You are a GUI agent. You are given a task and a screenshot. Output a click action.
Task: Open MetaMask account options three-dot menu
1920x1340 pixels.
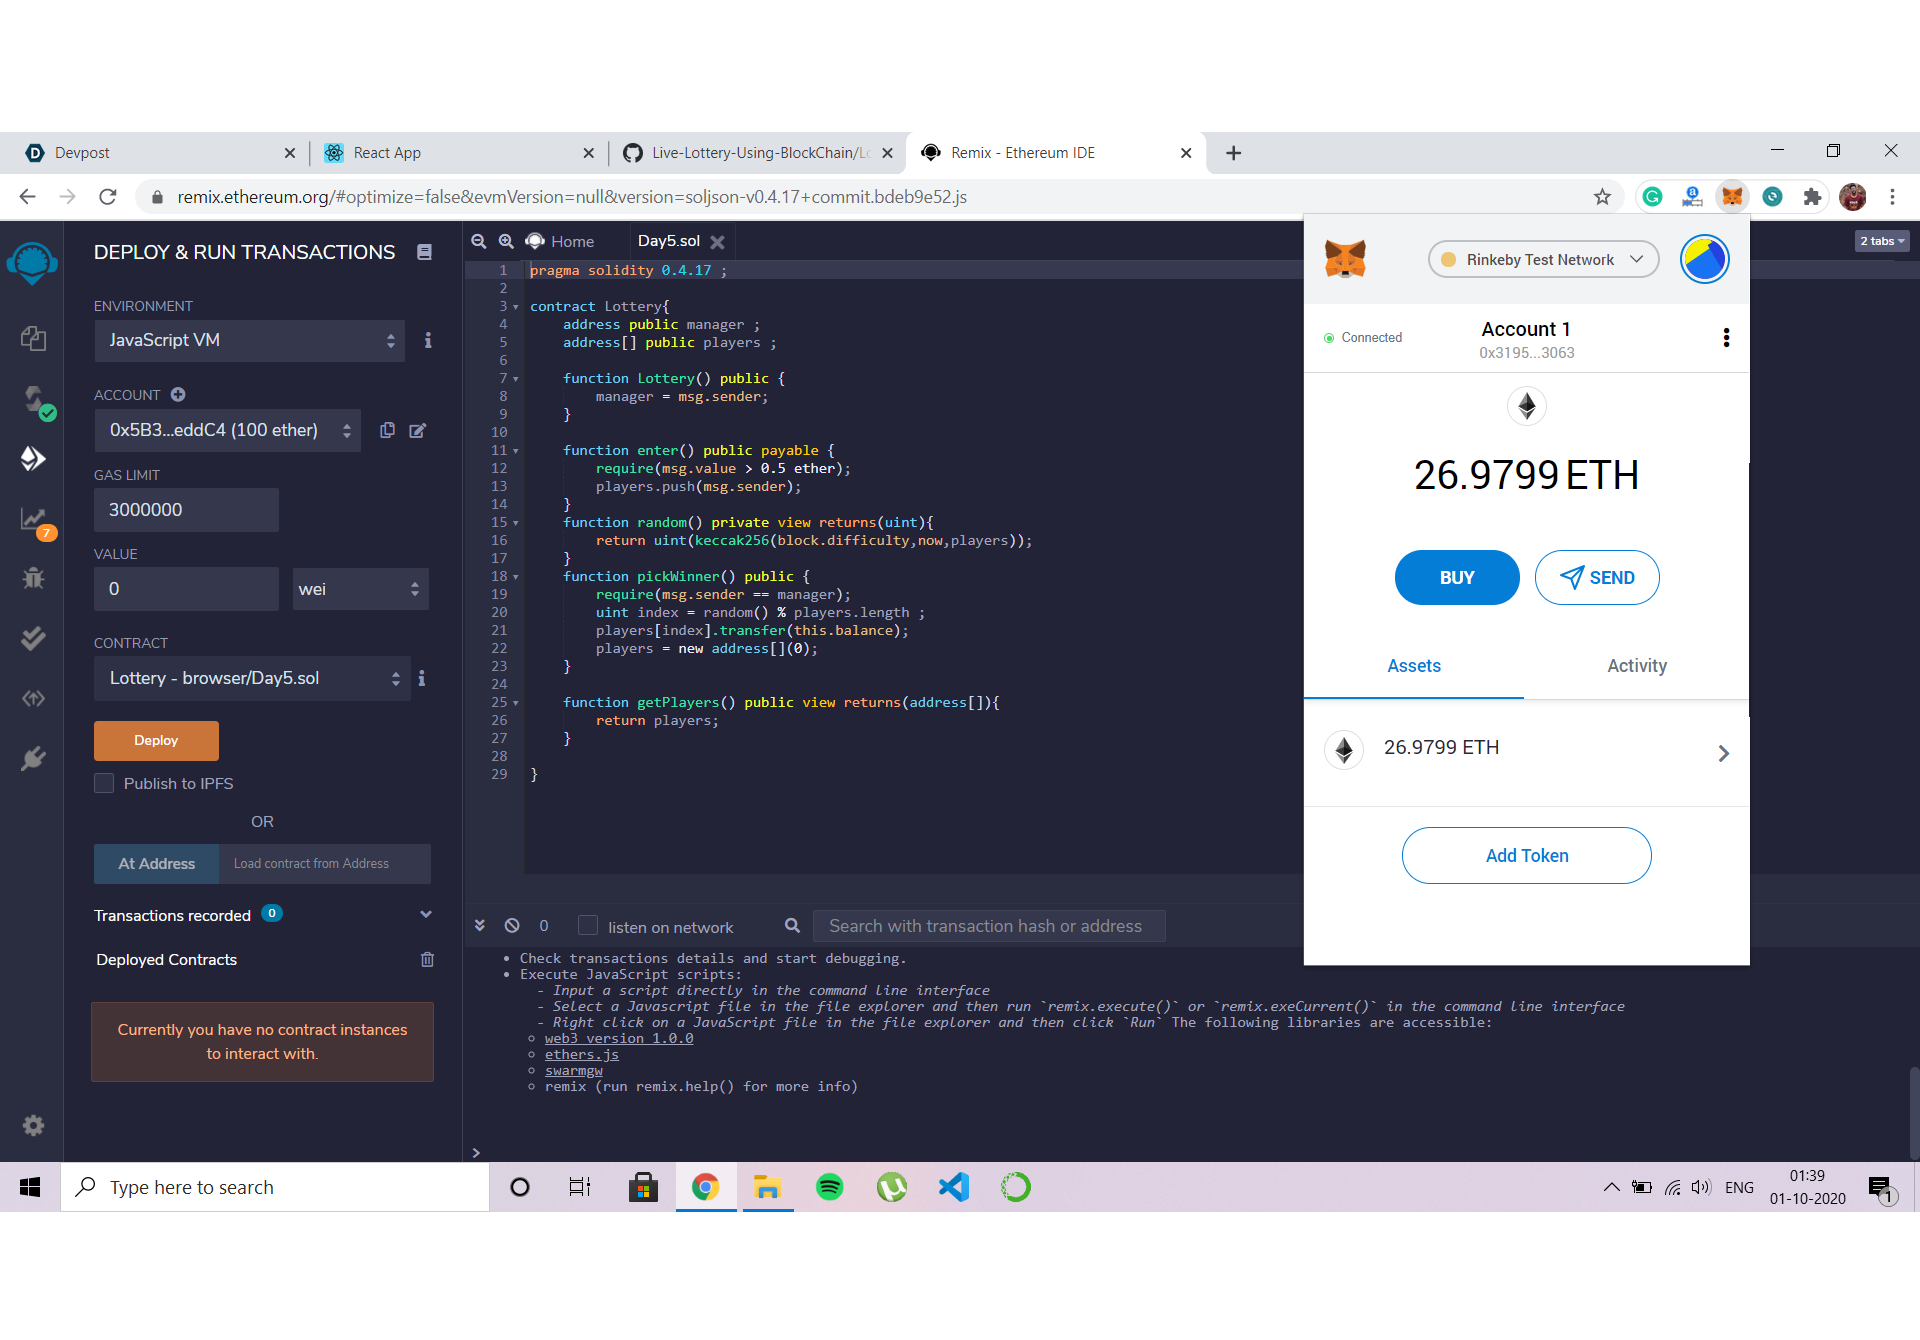pyautogui.click(x=1726, y=338)
